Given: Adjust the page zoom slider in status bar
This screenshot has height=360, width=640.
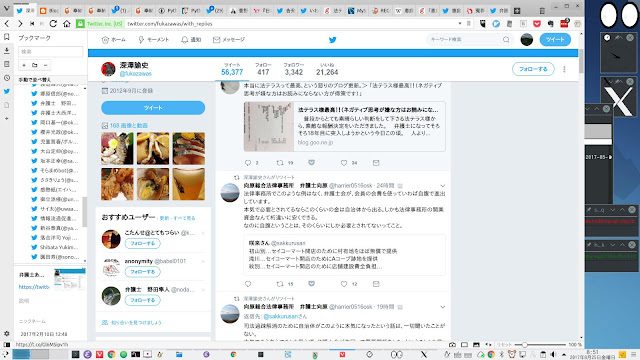Looking at the screenshot, I should tap(541, 344).
